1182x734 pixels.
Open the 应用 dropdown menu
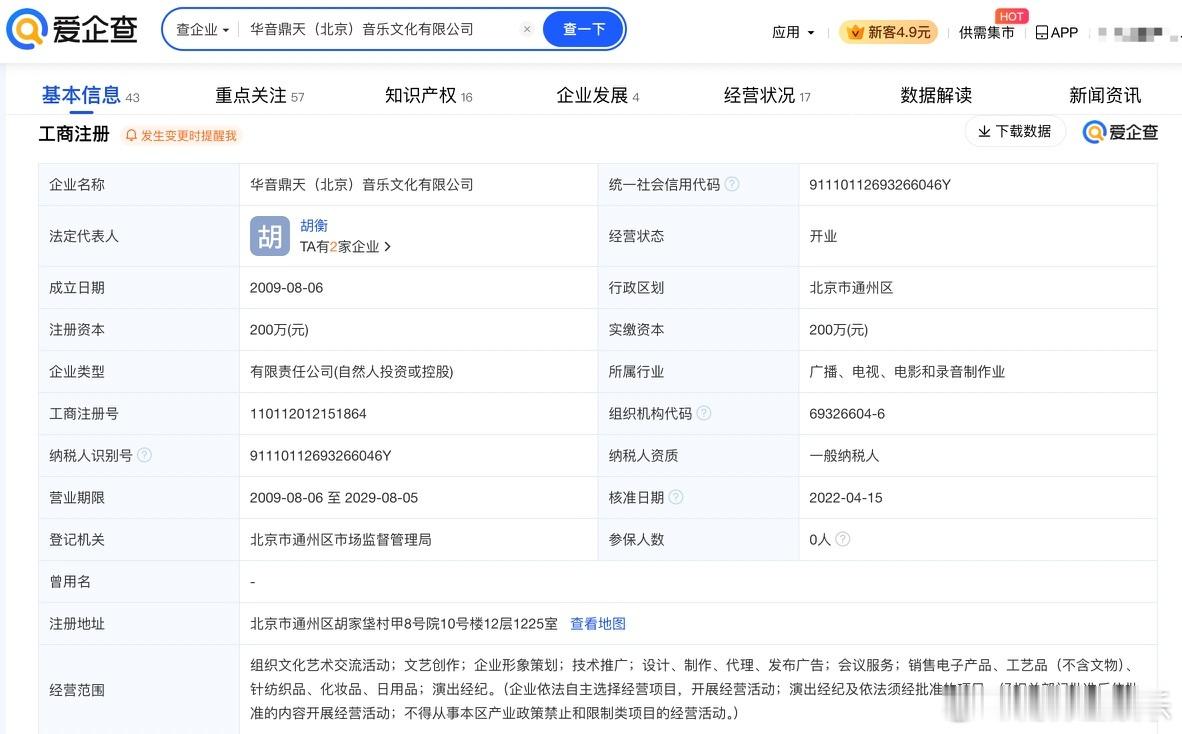point(793,32)
